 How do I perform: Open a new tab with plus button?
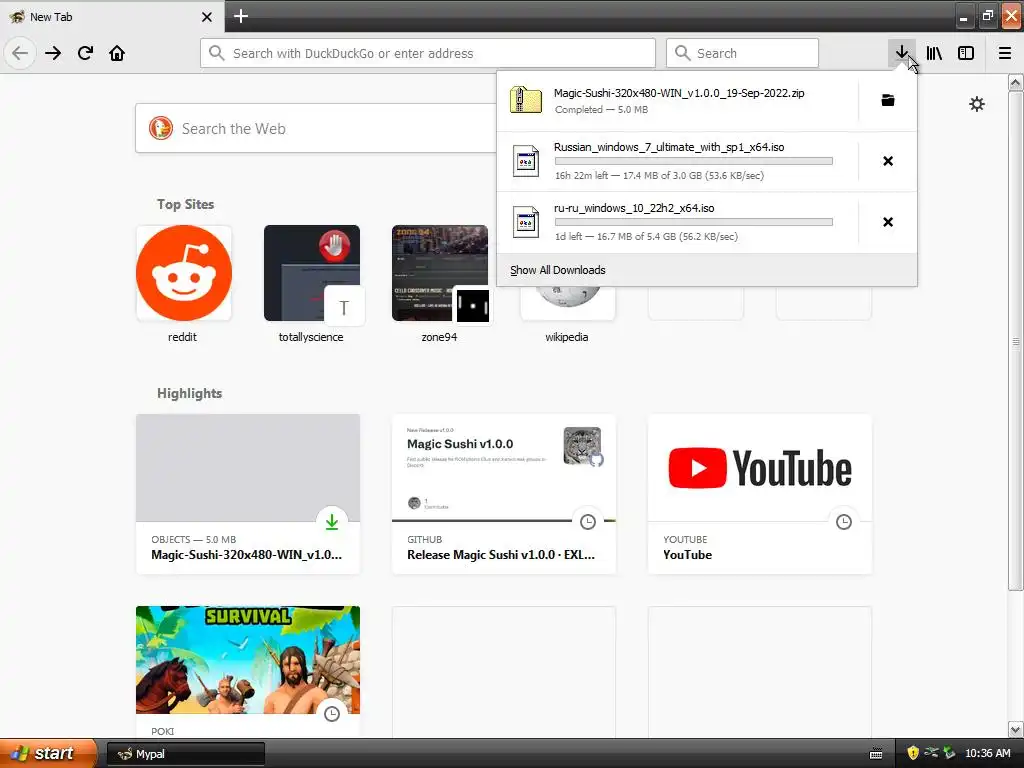[x=241, y=16]
